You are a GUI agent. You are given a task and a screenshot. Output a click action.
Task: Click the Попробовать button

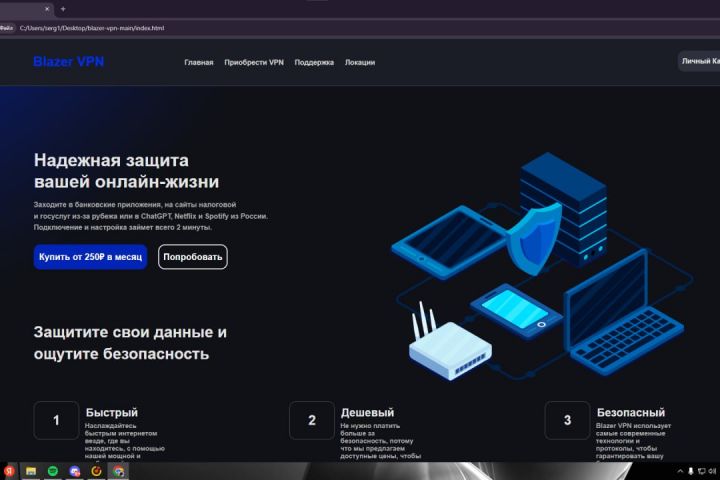pos(193,257)
